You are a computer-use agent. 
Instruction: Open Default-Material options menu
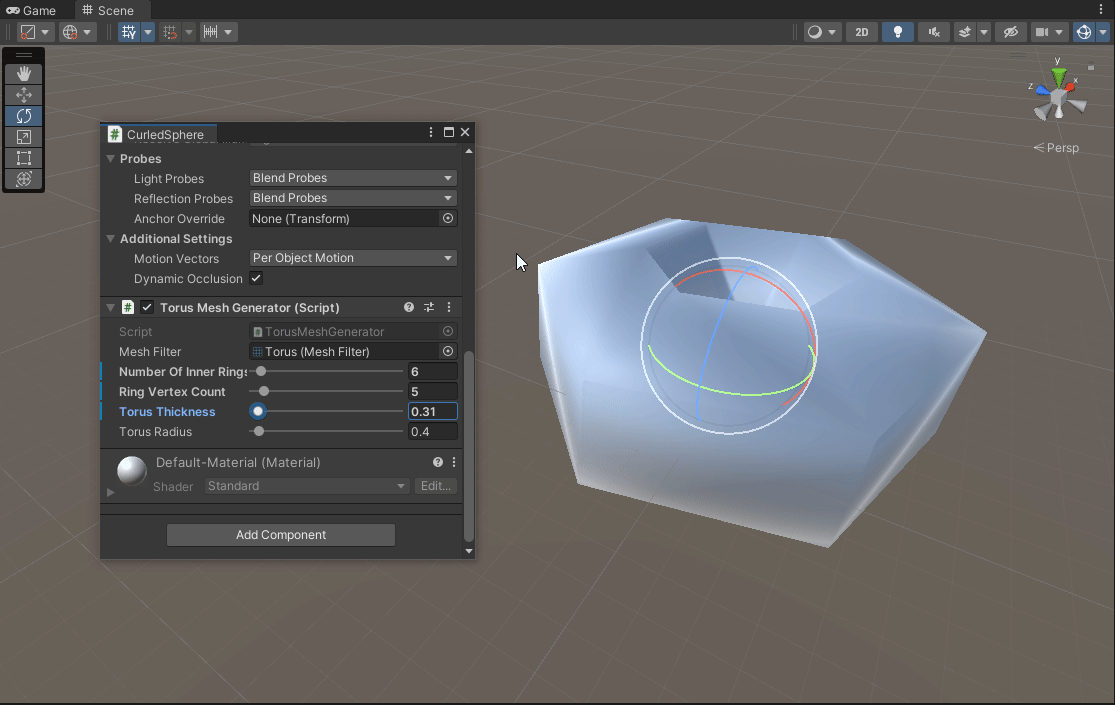pos(454,462)
